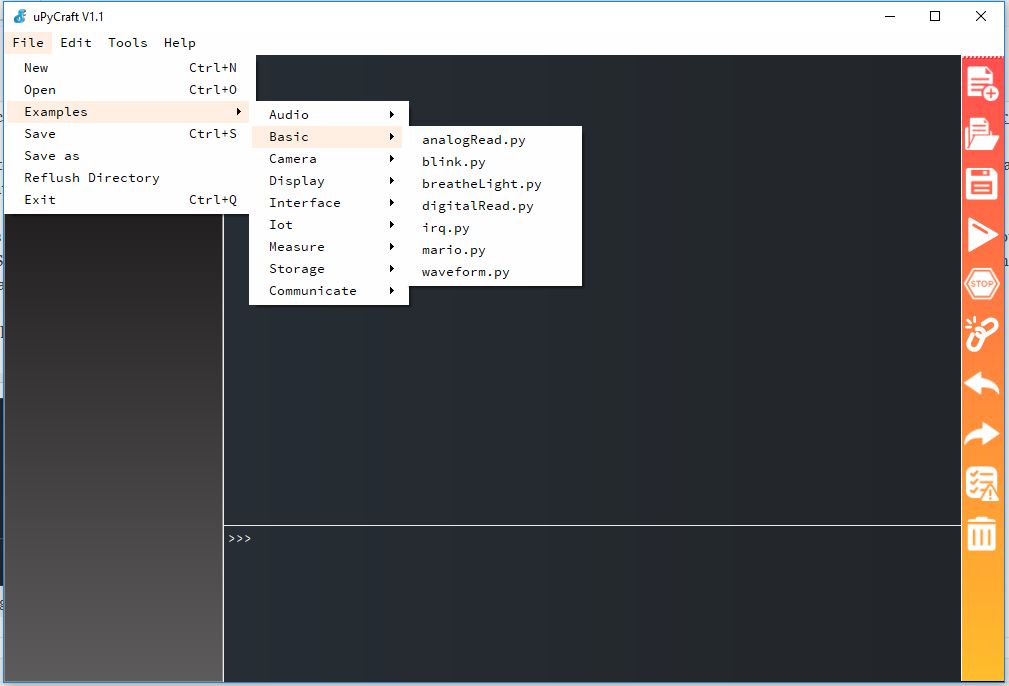Click the uPyCraft logo in title bar
Screen dimensions: 1009x686
coord(21,16)
